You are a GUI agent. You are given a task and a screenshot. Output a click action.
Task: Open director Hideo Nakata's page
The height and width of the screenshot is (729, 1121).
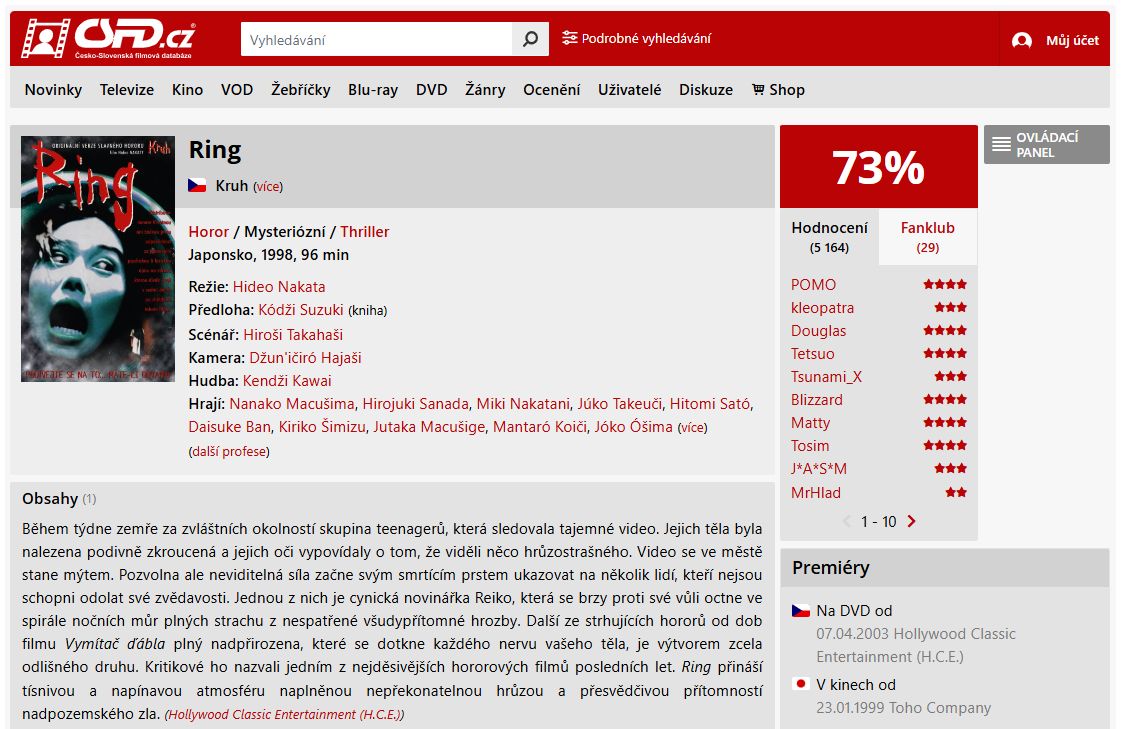pos(279,287)
